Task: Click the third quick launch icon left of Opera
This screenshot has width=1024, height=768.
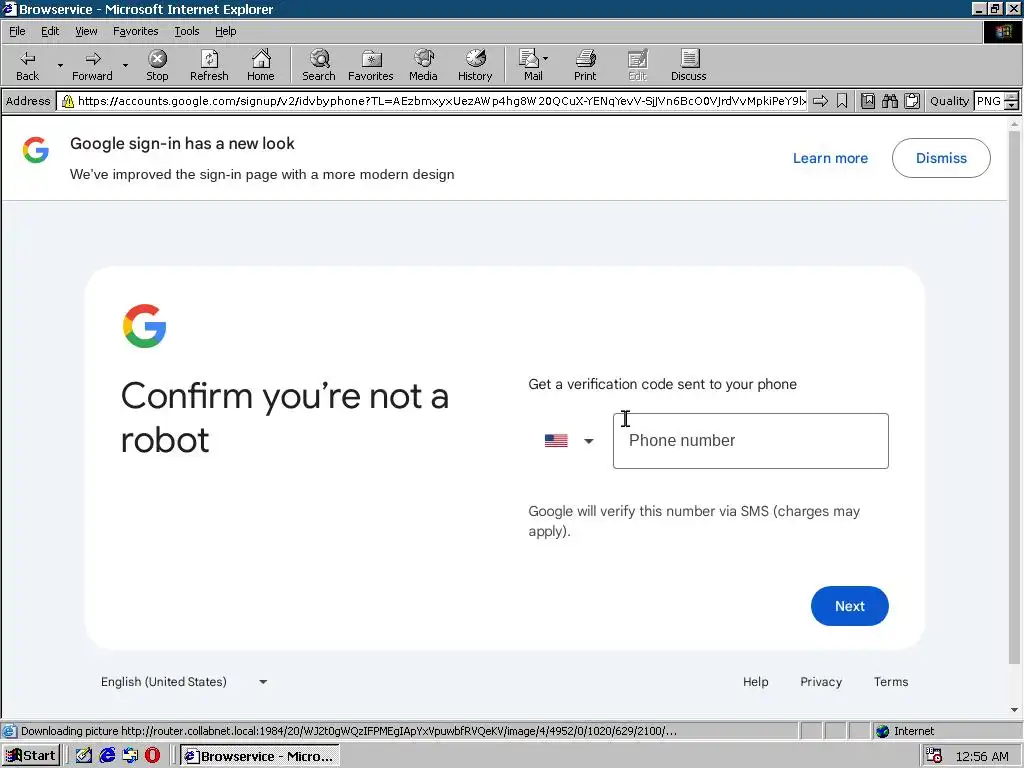Action: (130, 756)
